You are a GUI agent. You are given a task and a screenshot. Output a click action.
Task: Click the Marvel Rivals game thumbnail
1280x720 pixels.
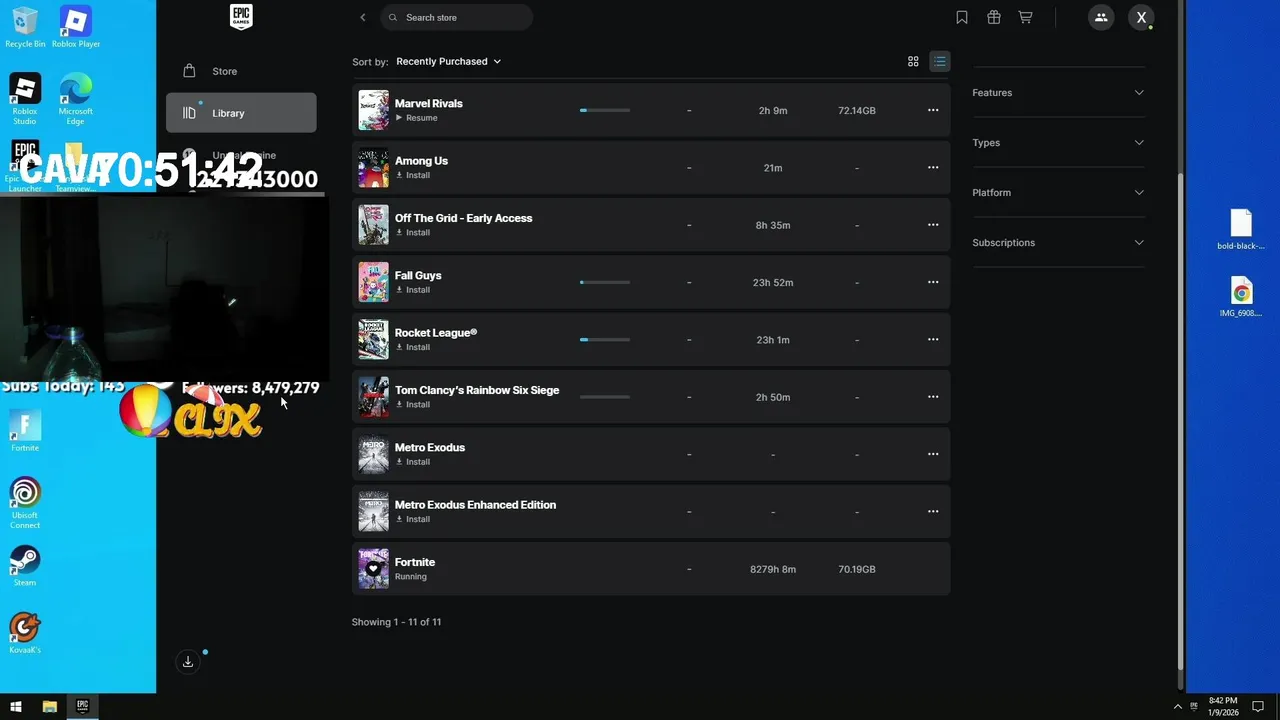click(373, 110)
